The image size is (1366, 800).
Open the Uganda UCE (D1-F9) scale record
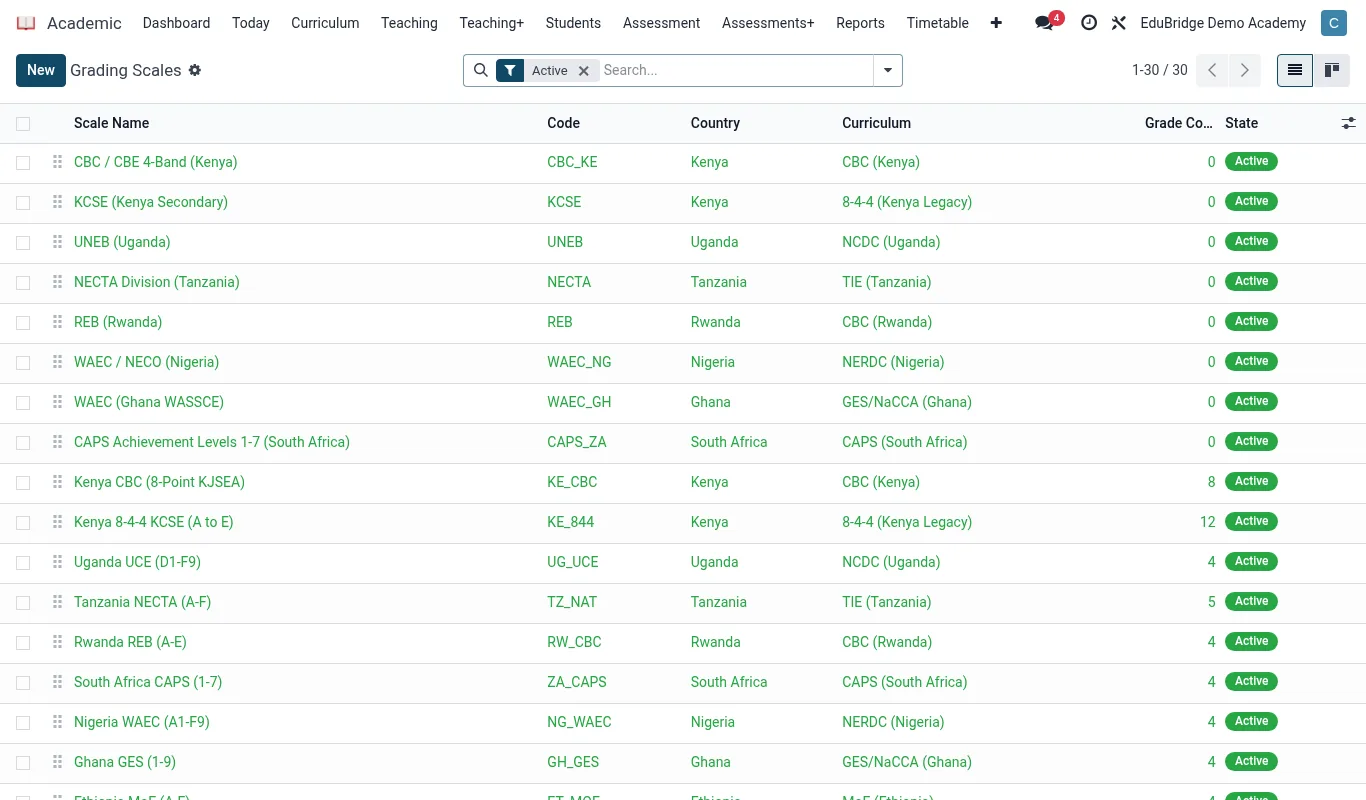click(137, 562)
